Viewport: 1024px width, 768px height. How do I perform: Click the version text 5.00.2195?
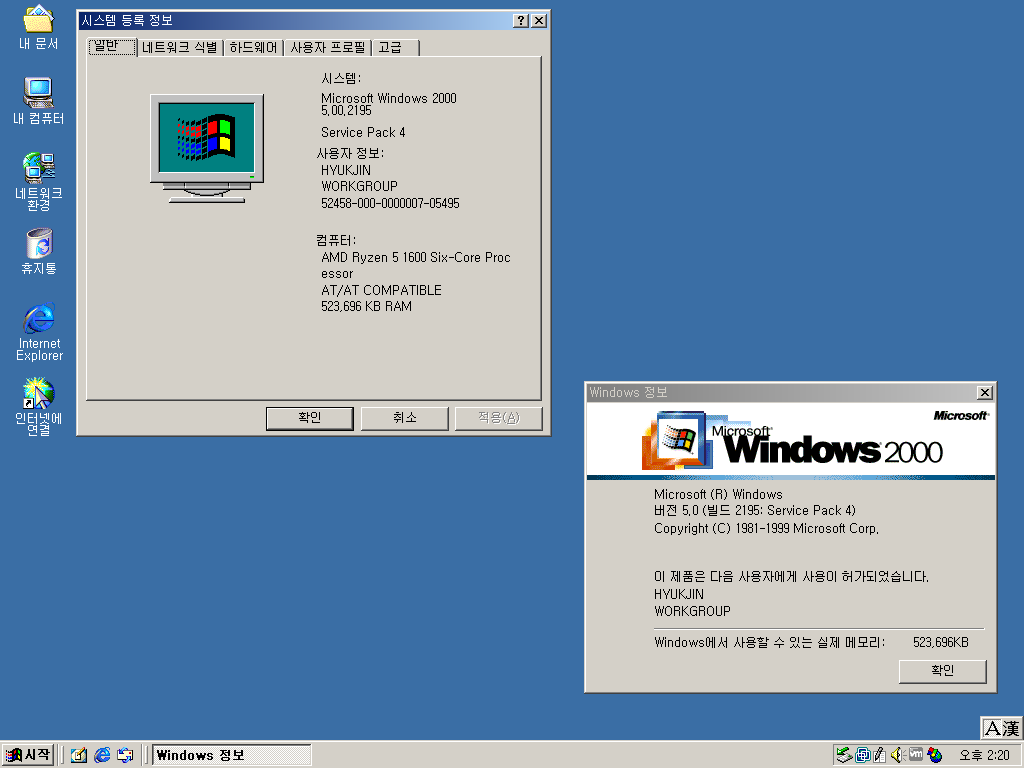(x=346, y=111)
